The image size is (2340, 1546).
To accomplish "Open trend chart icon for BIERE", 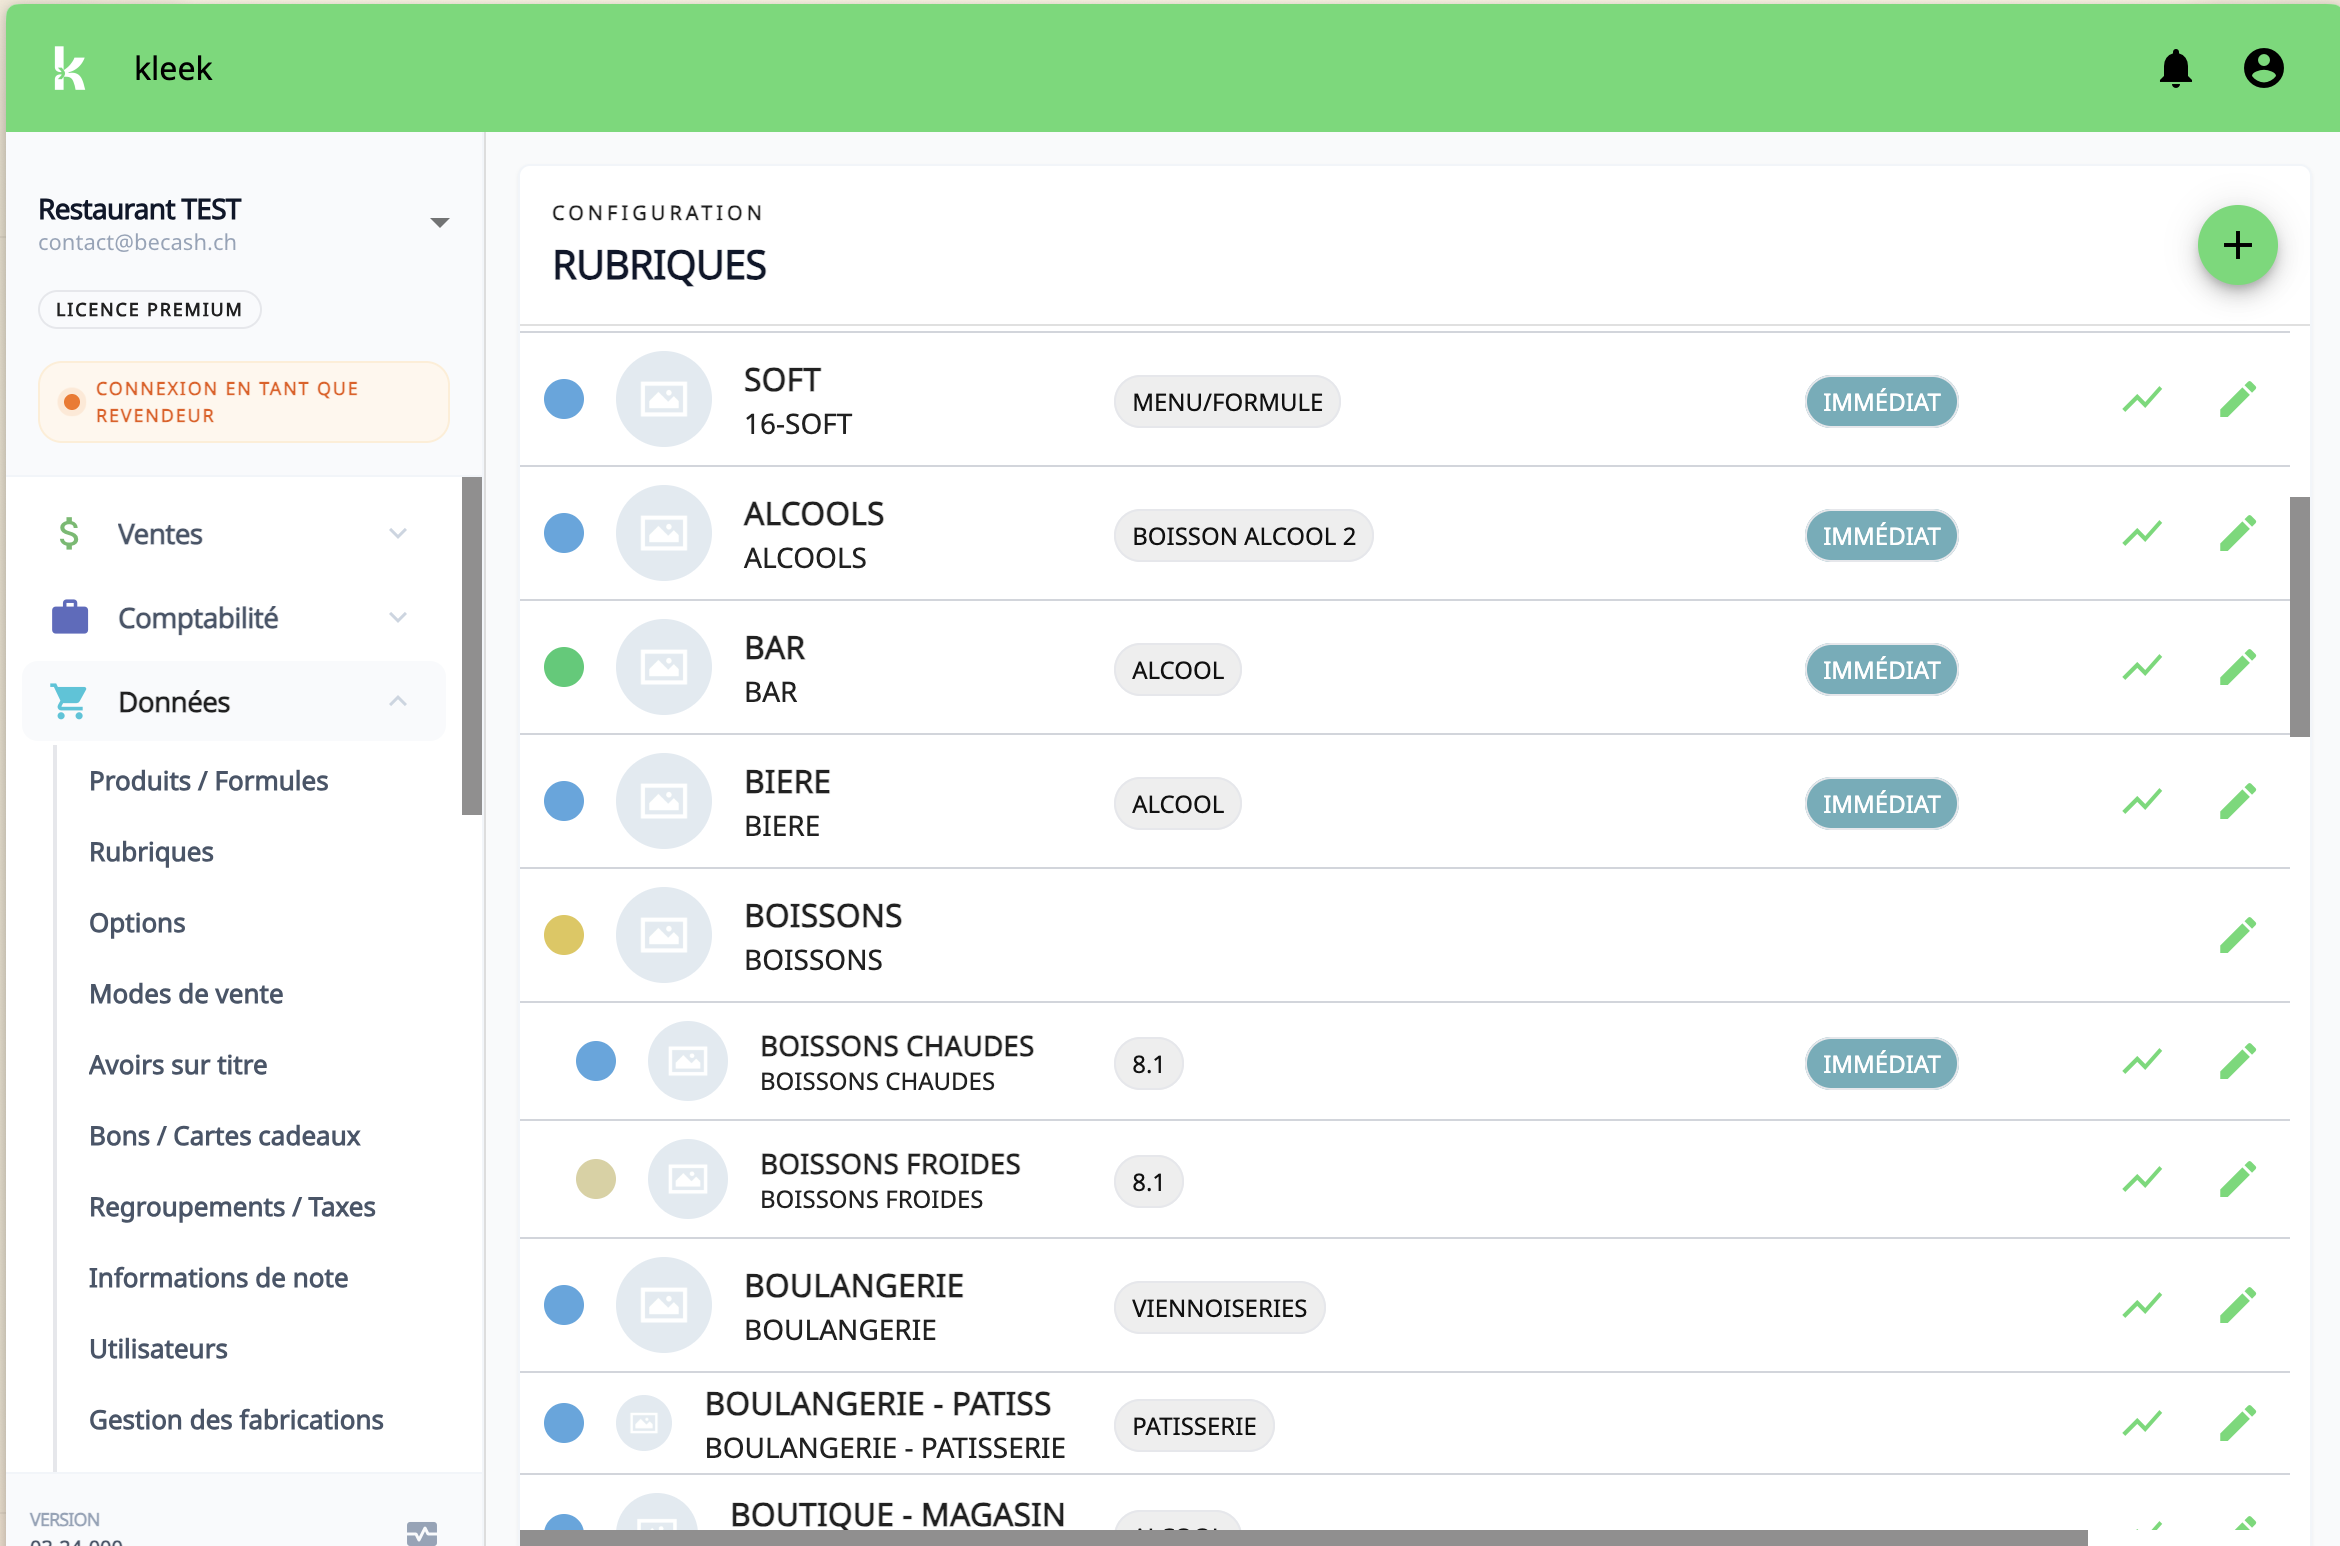I will tap(2142, 802).
